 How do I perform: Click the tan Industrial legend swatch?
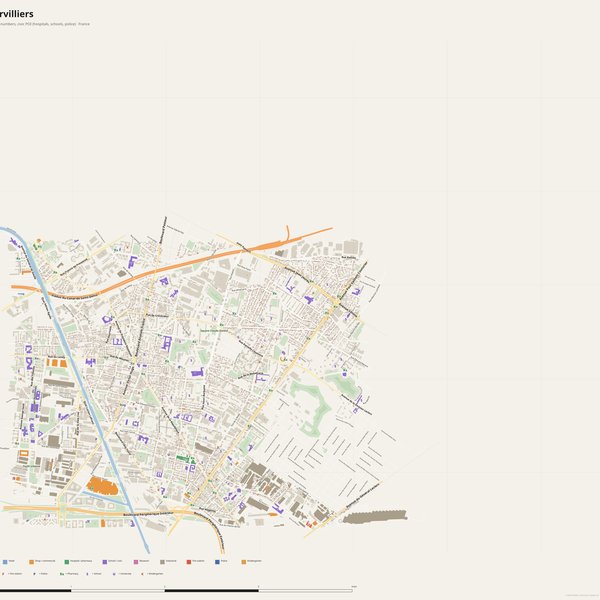(162, 562)
